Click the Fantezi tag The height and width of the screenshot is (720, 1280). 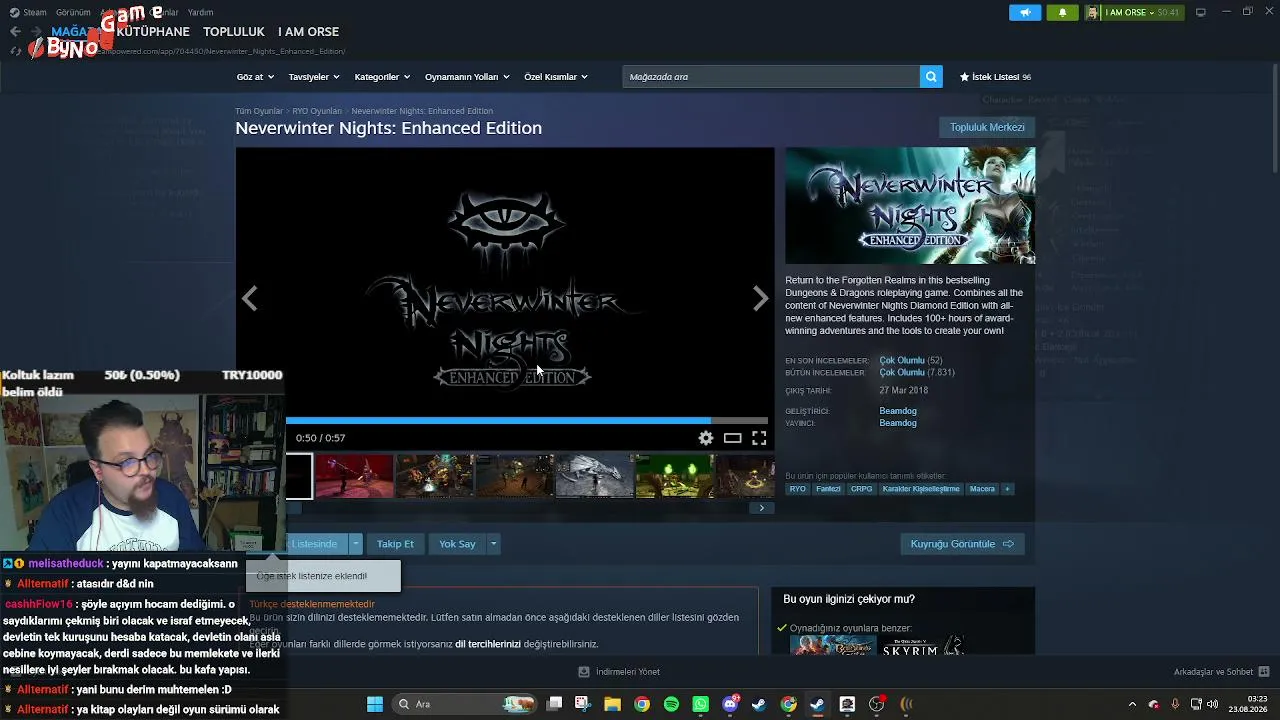pos(828,489)
